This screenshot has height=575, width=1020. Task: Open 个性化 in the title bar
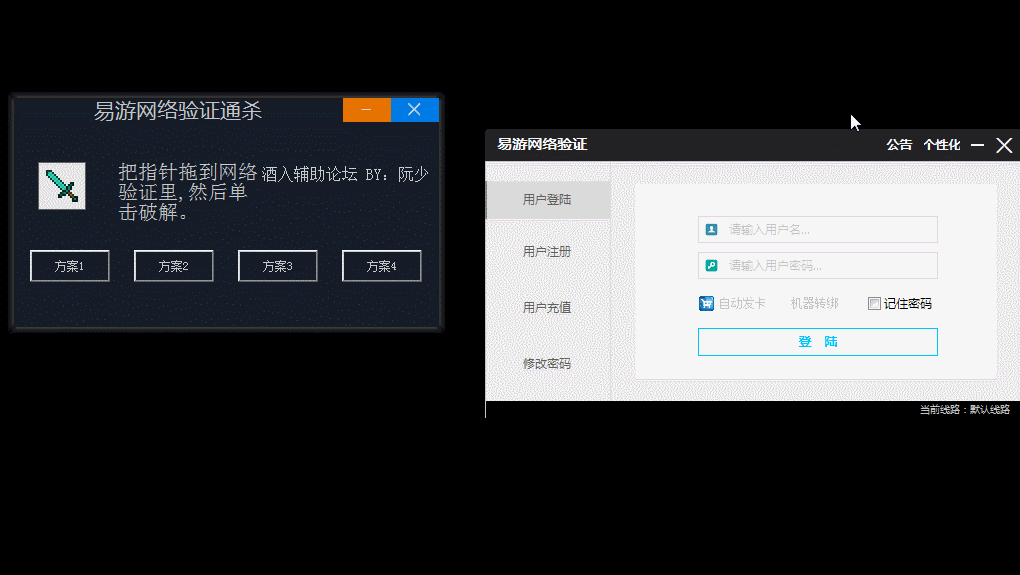coord(941,145)
